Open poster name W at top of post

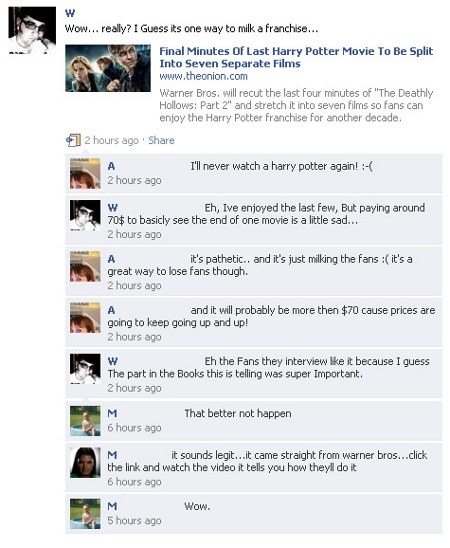[x=70, y=14]
